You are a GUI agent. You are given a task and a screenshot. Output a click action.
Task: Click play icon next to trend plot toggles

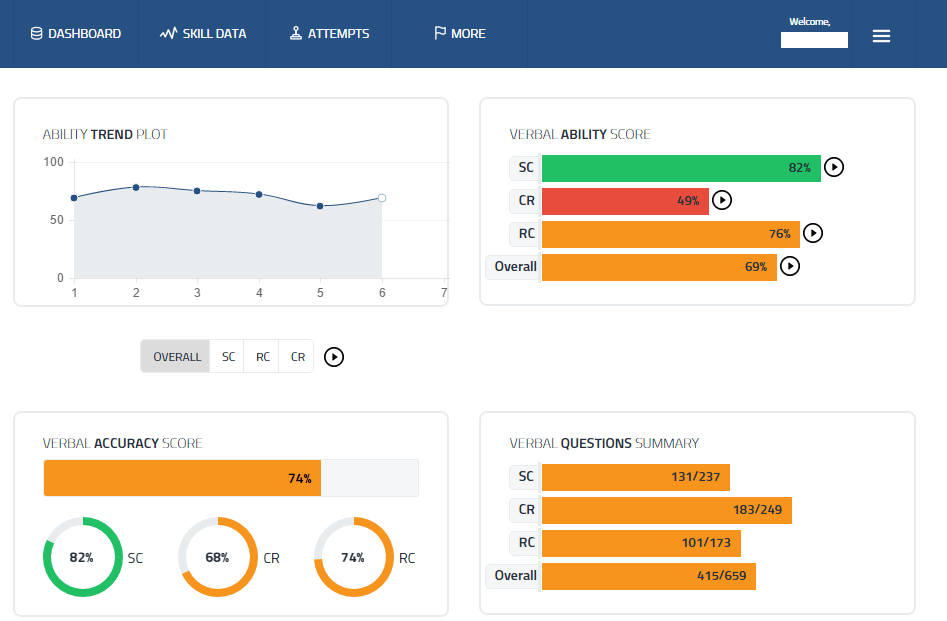click(x=334, y=357)
